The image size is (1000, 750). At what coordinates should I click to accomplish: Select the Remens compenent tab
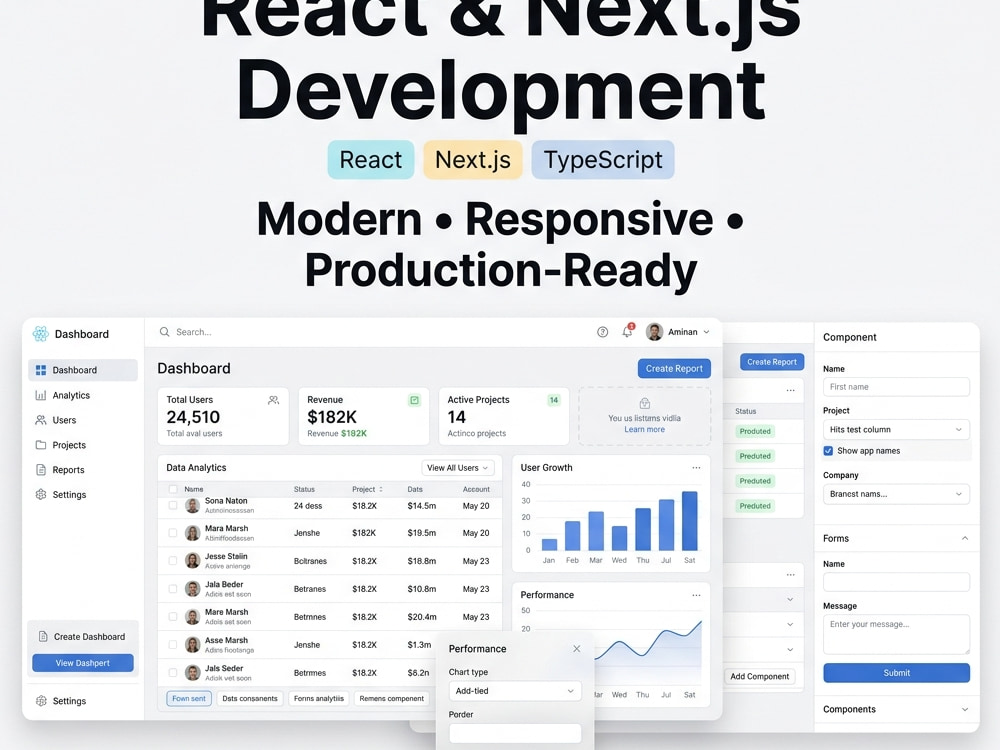point(392,698)
